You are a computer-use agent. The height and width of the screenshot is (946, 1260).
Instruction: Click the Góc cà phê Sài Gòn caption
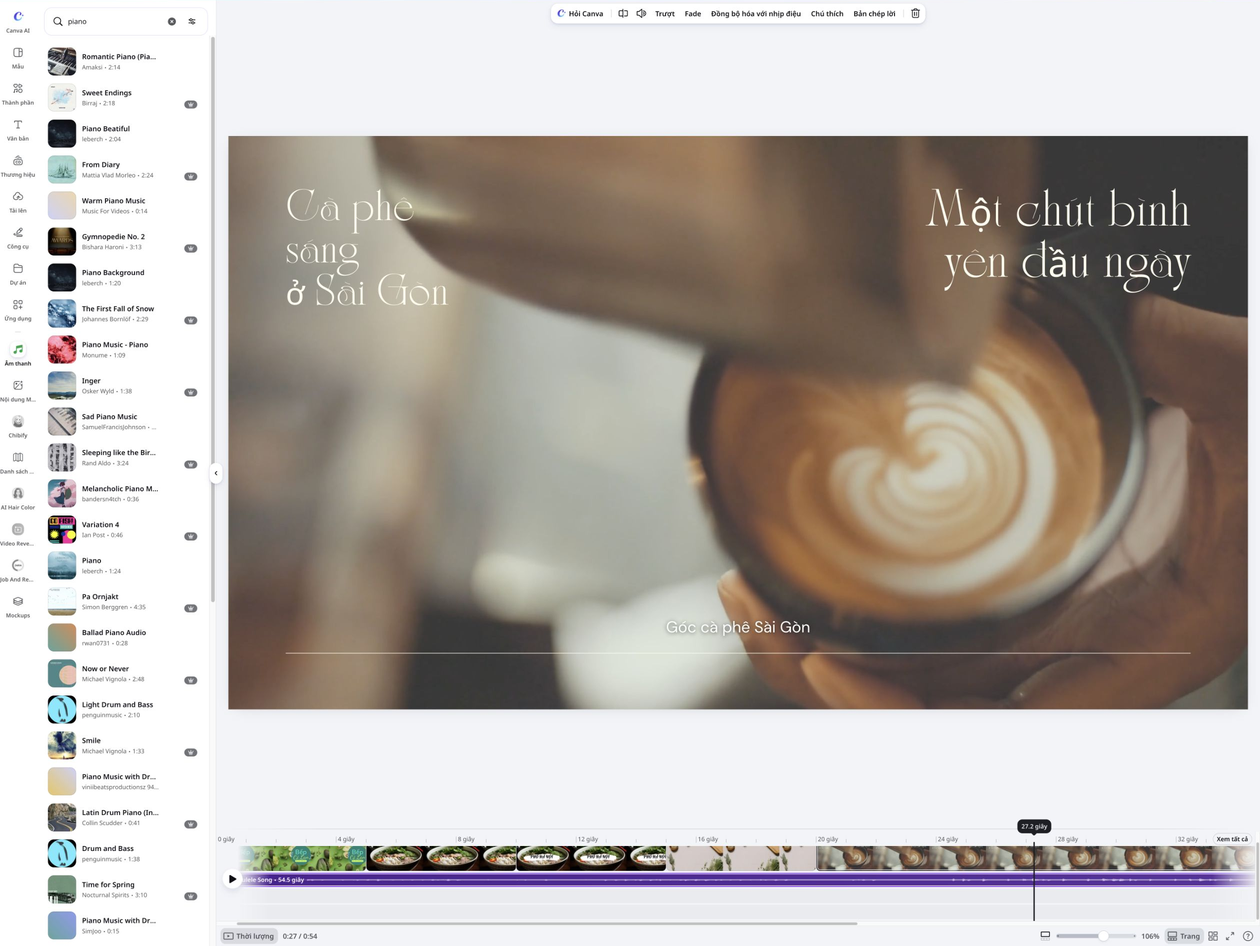point(738,627)
